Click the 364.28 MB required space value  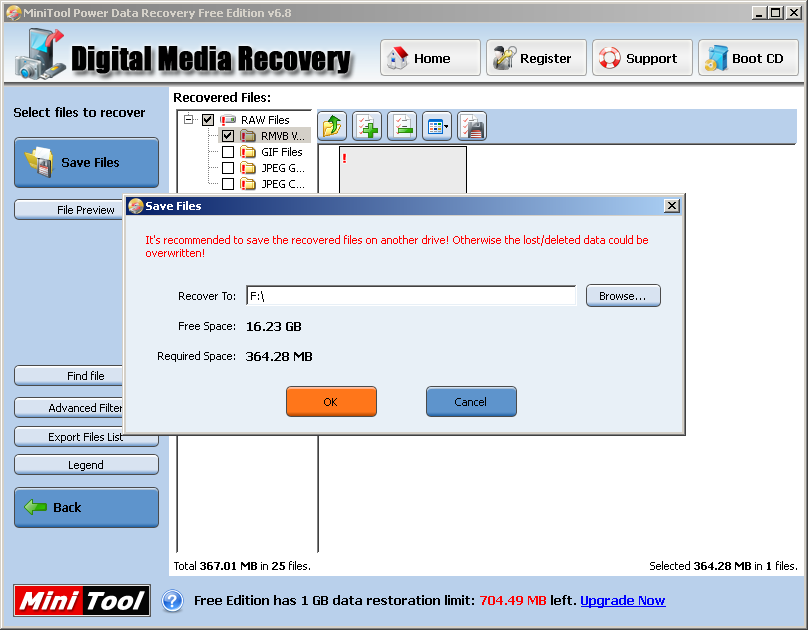279,356
